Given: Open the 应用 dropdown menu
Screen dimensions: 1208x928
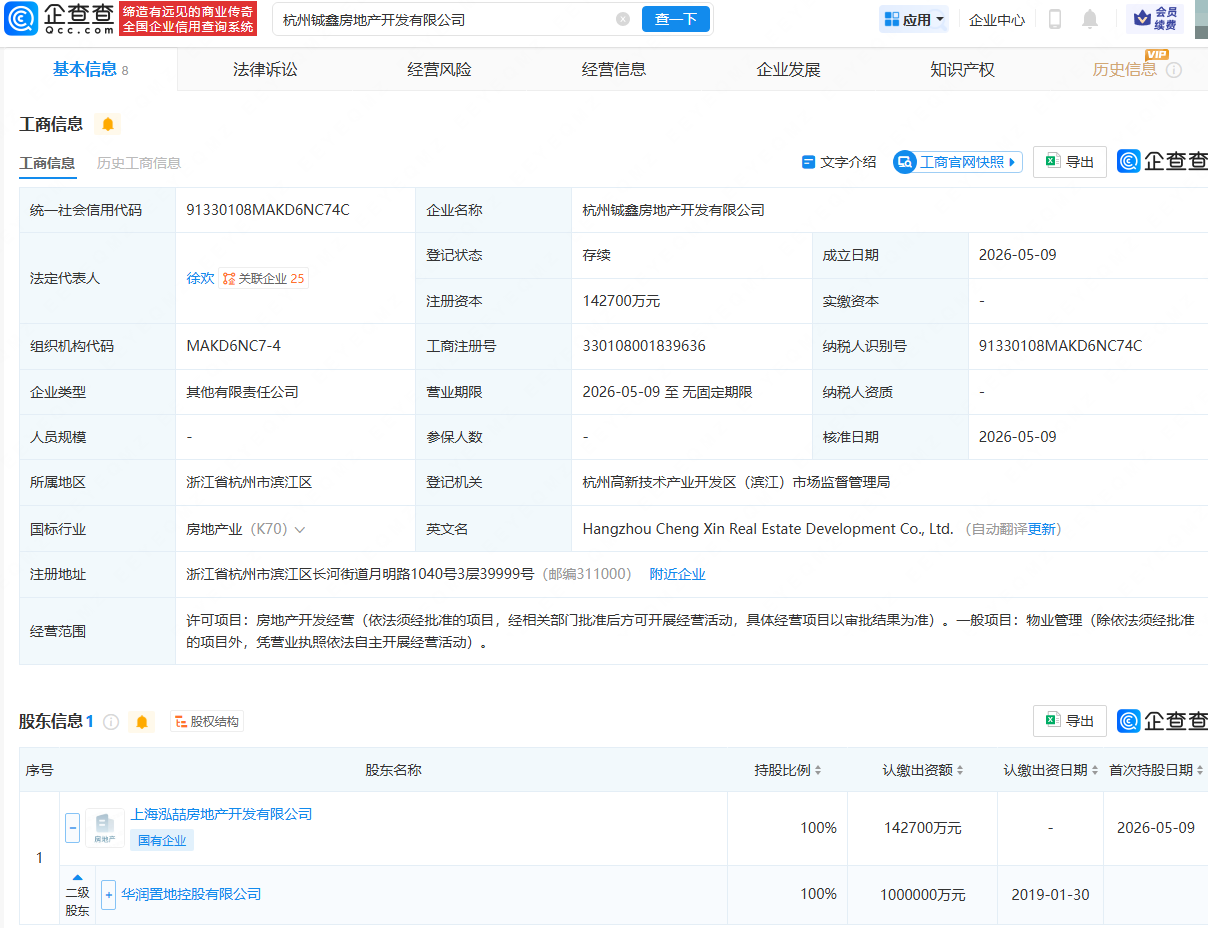Looking at the screenshot, I should (x=914, y=19).
